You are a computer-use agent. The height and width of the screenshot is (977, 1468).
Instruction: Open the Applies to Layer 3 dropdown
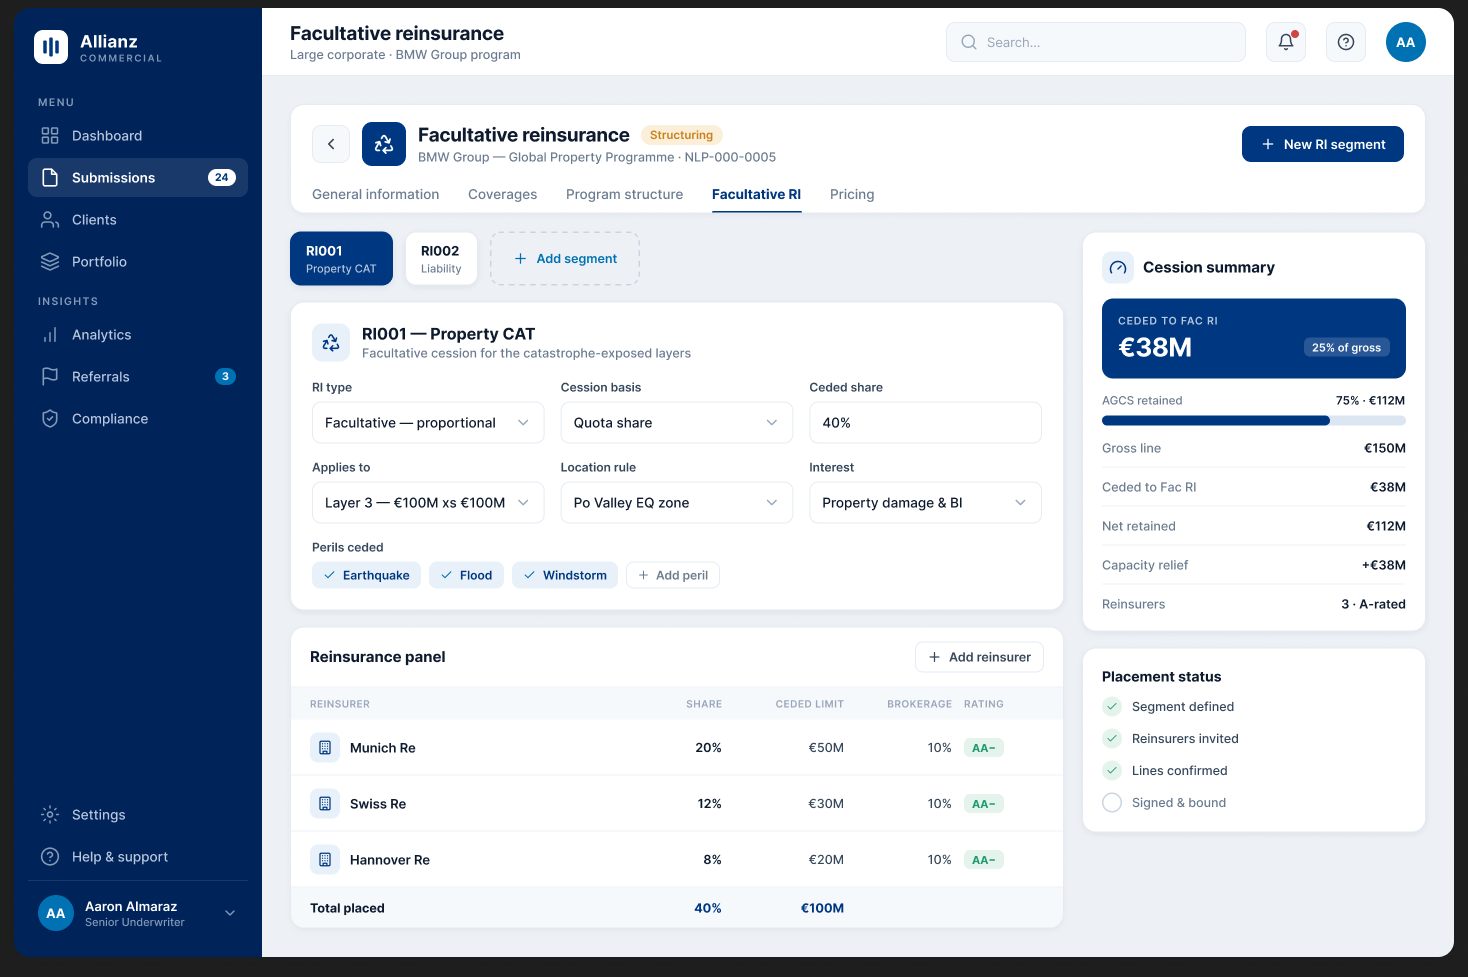pyautogui.click(x=428, y=503)
